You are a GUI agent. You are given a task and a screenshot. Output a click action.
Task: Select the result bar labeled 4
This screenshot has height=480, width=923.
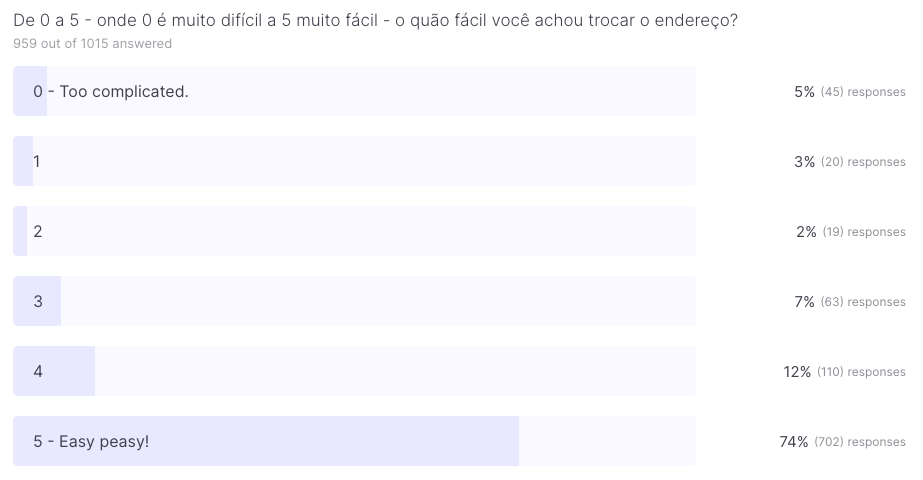354,371
